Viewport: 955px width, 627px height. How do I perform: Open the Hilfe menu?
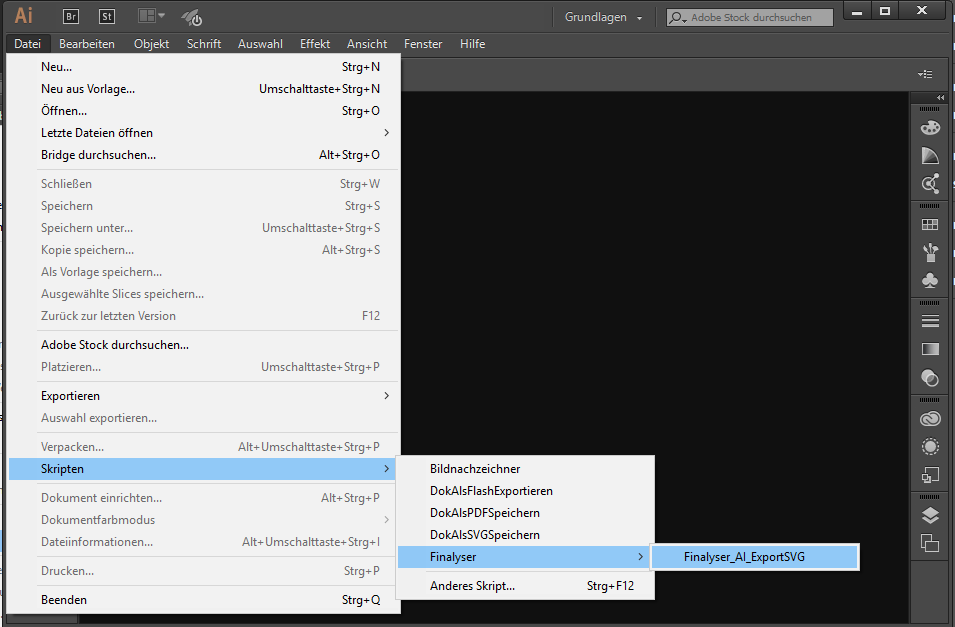coord(473,44)
